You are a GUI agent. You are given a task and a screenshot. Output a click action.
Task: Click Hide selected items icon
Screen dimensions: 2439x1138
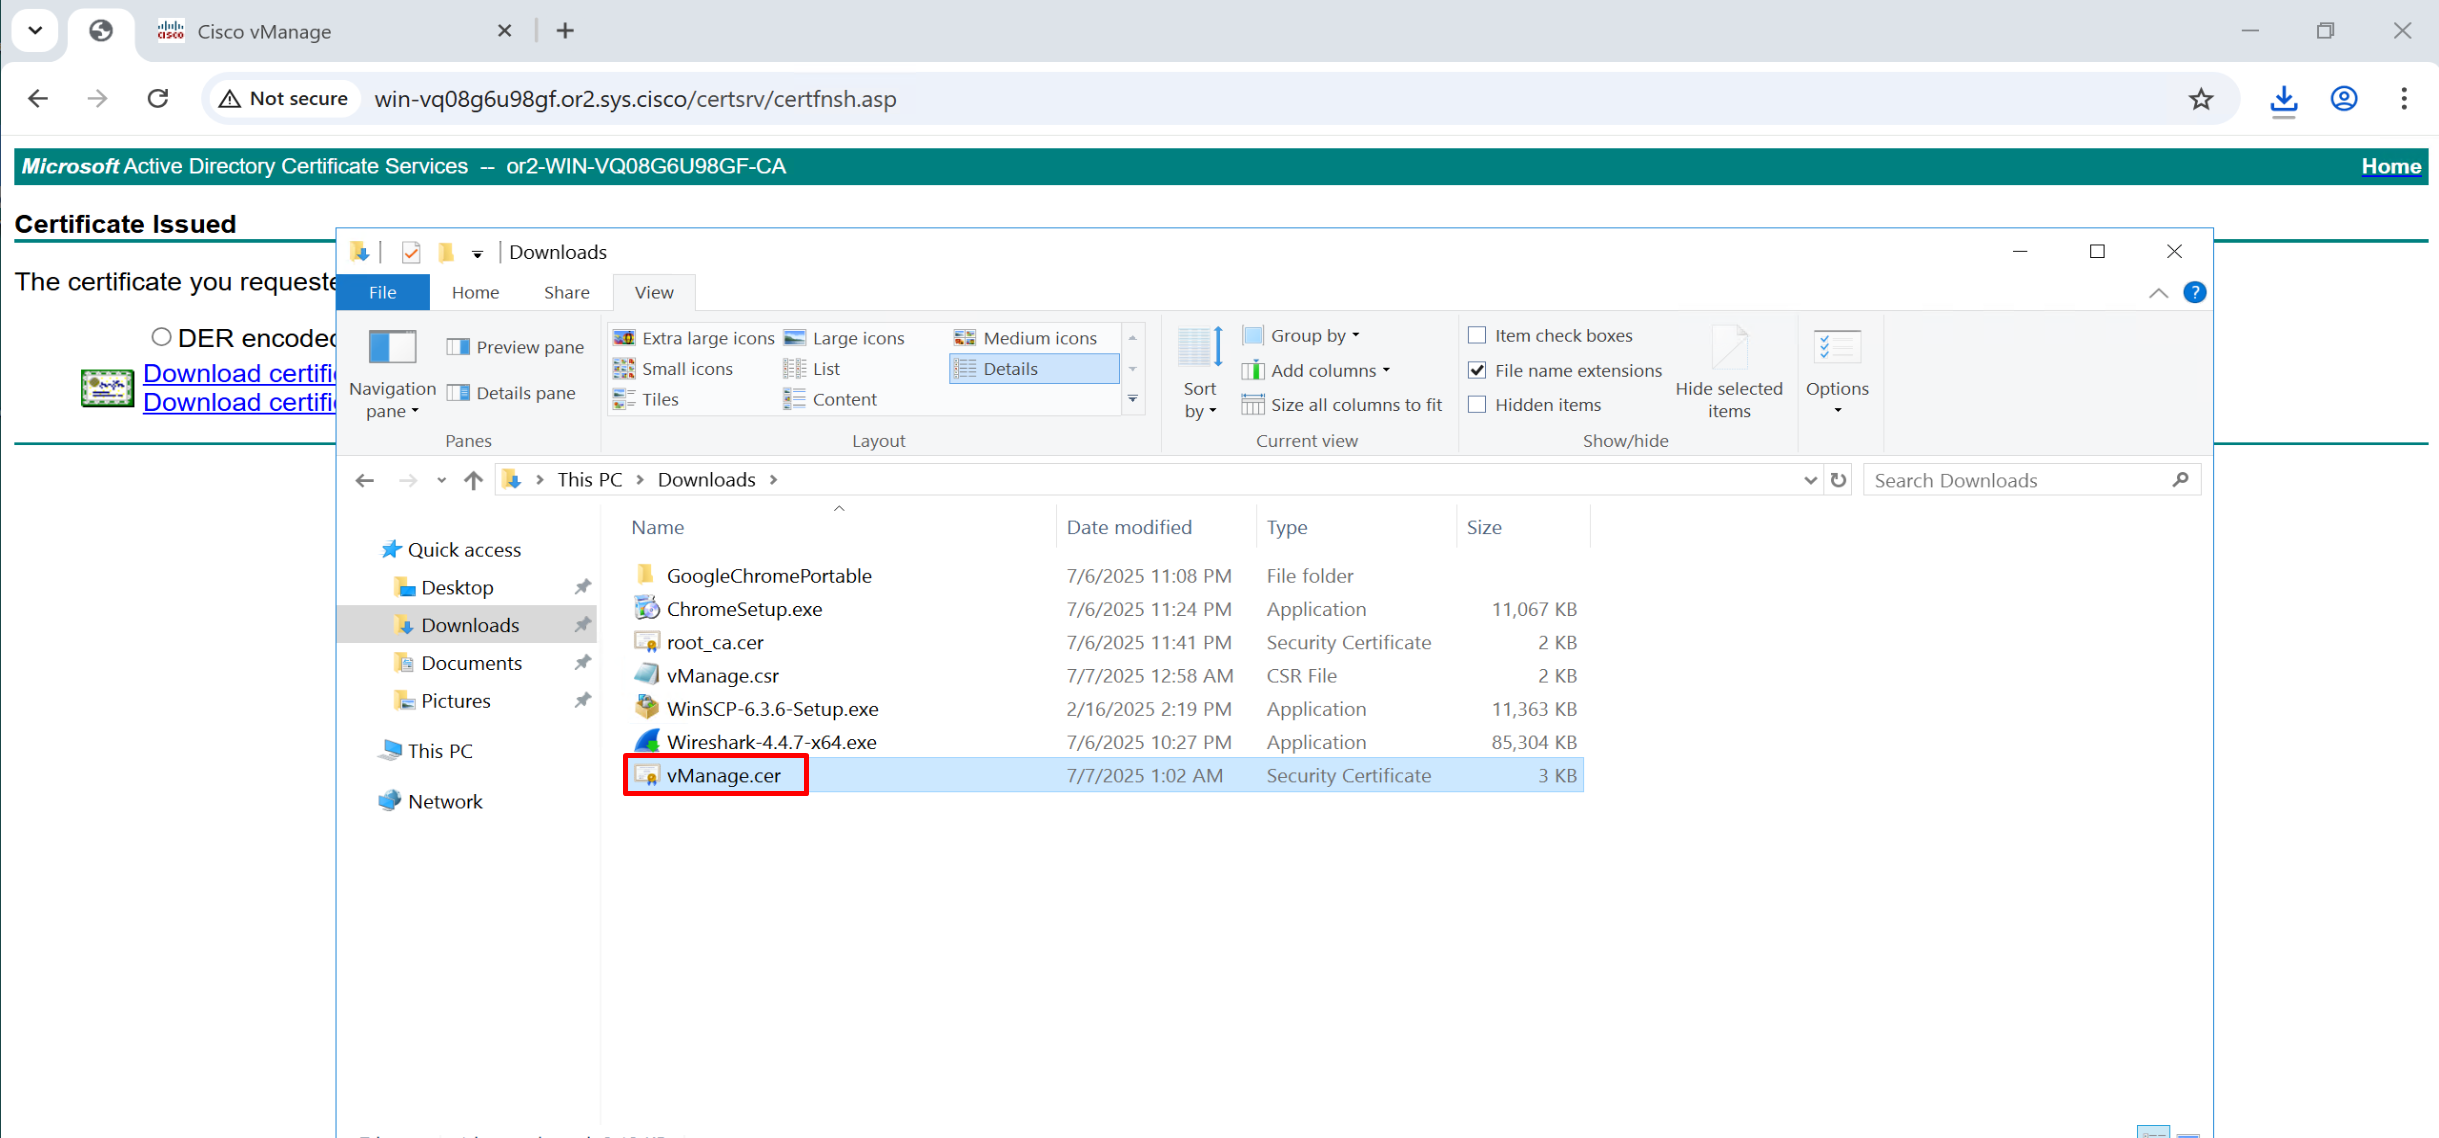[x=1728, y=348]
